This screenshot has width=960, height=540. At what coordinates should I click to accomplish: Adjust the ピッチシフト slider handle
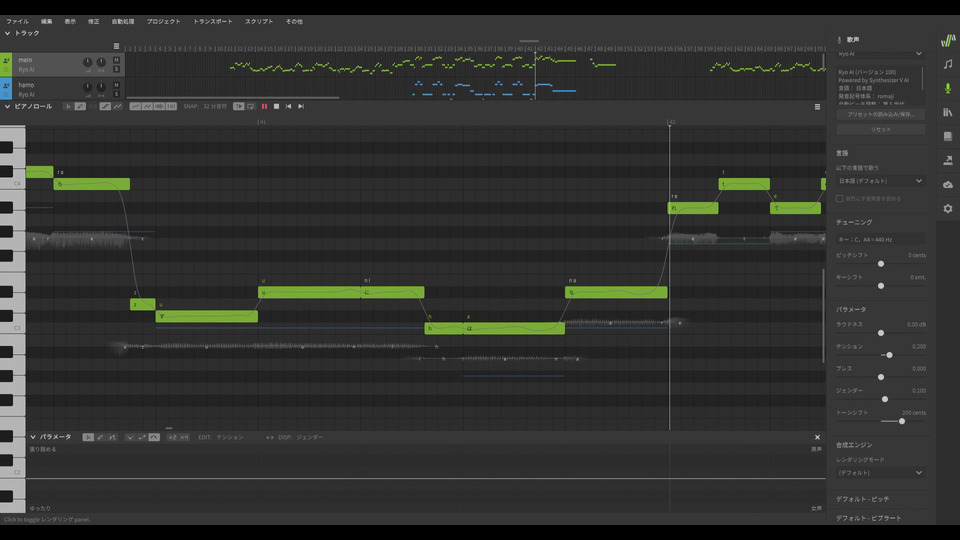click(x=881, y=264)
